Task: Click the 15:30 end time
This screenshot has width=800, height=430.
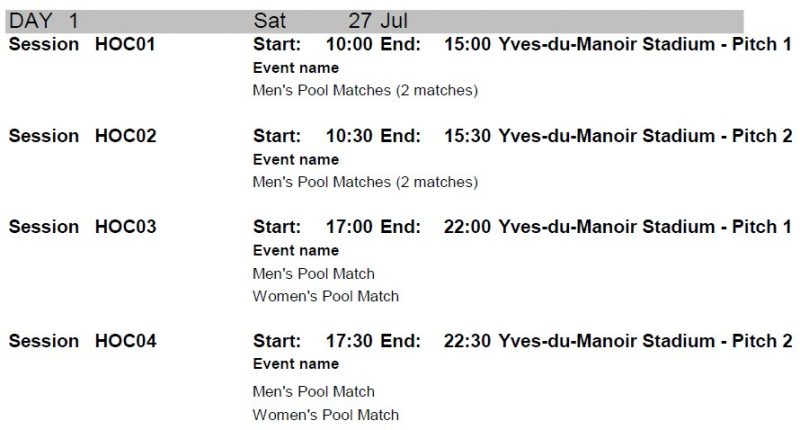Action: (x=467, y=136)
